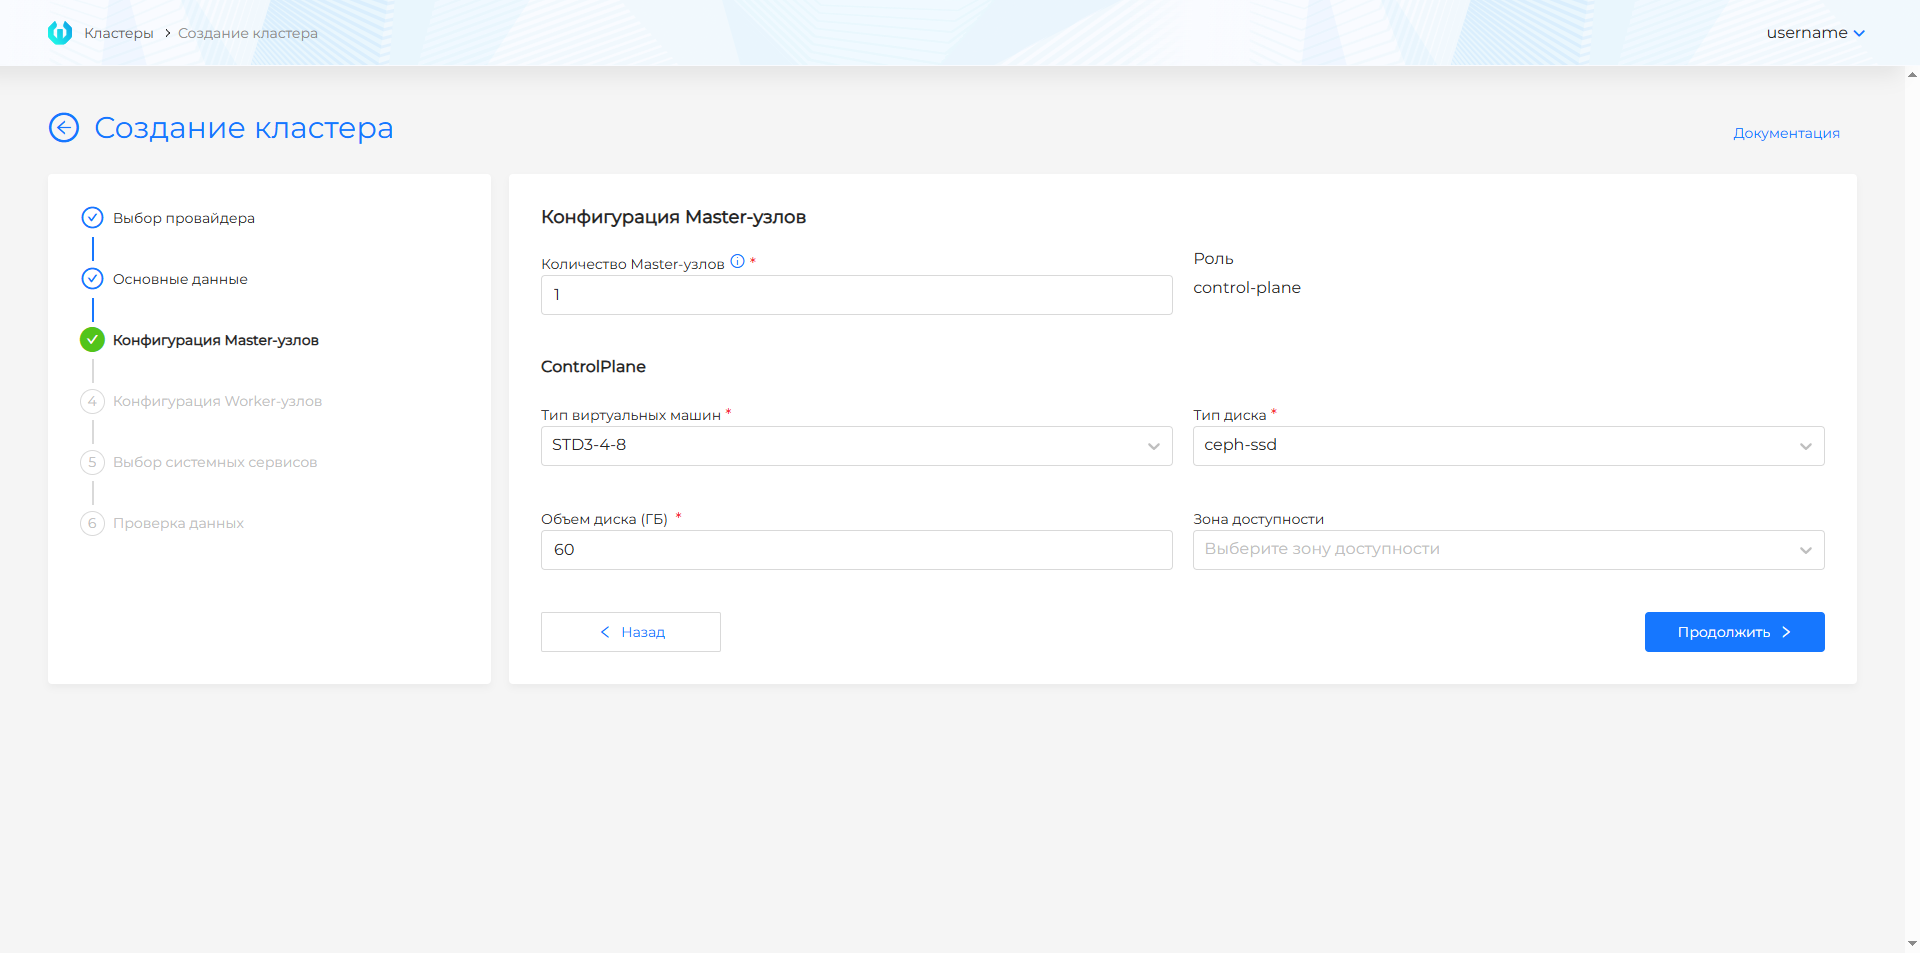
Task: Expand the Тип диска ceph-ssd dropdown
Action: (x=1508, y=446)
